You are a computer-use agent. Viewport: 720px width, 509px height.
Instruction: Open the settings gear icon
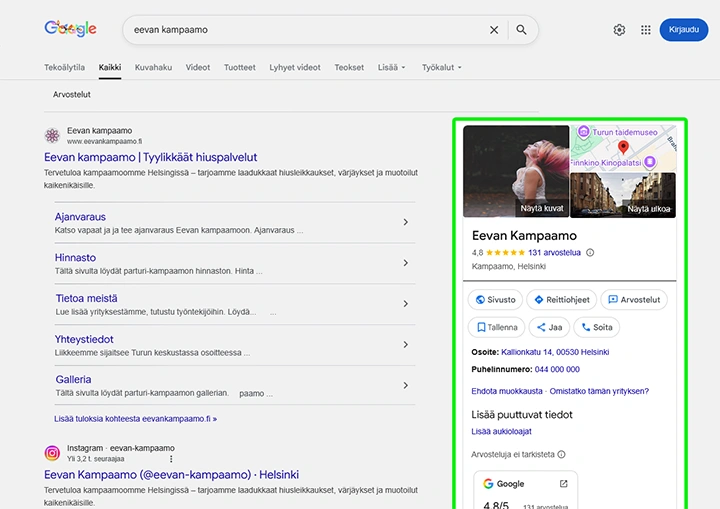pos(619,30)
